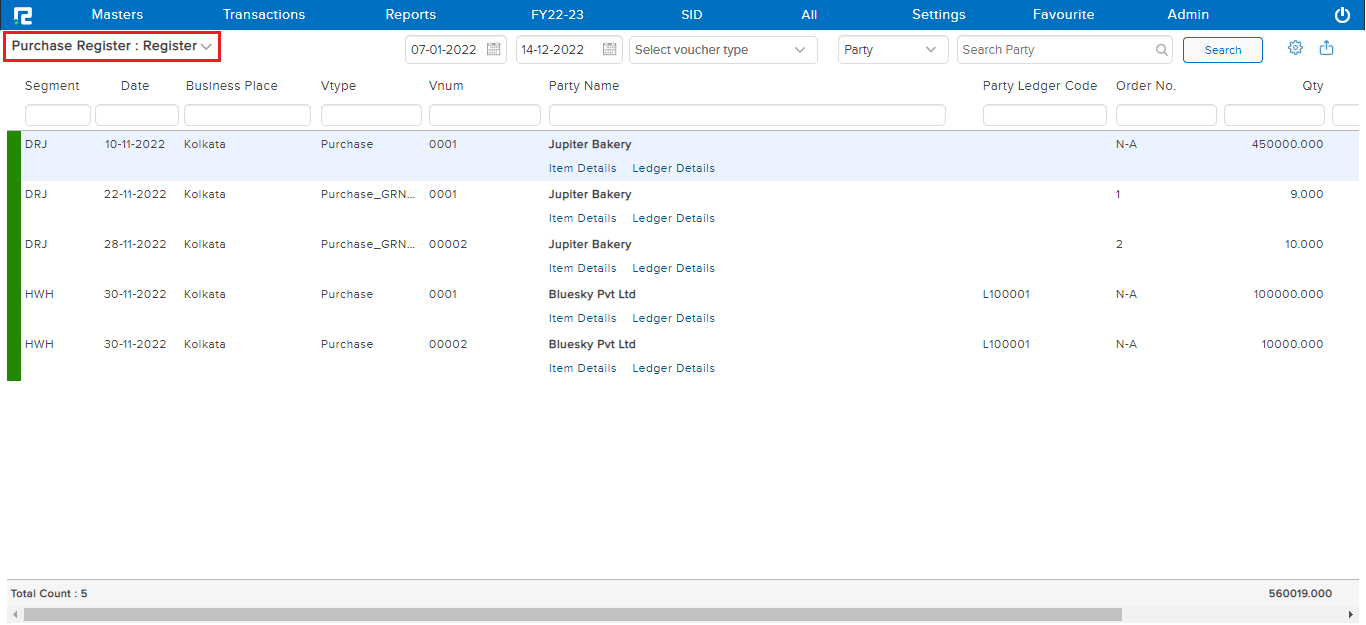The height and width of the screenshot is (625, 1366).
Task: Click the search magnifier icon in Party box
Action: coord(1161,50)
